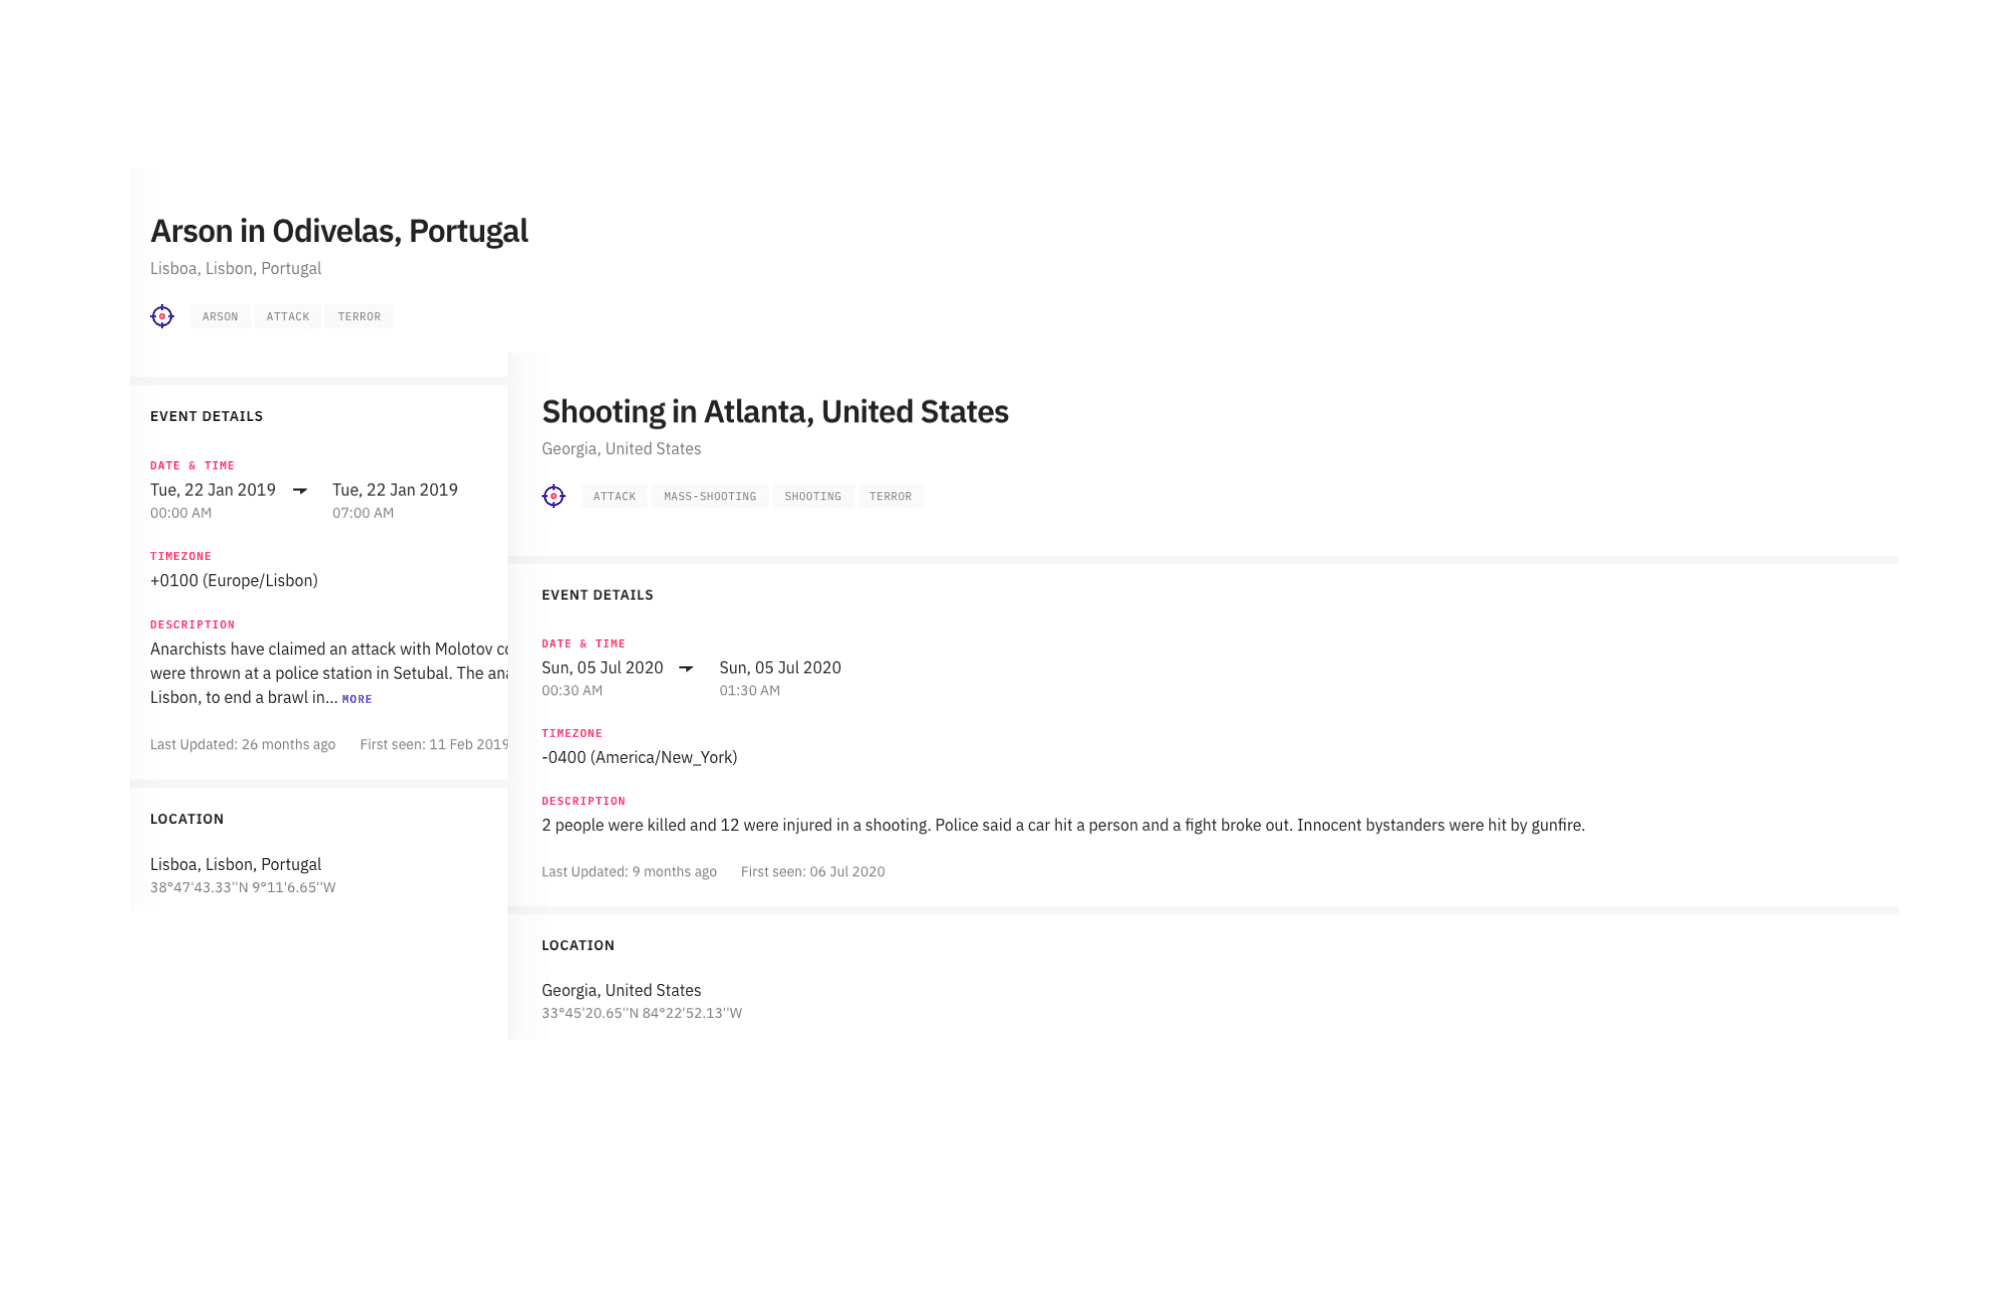The width and height of the screenshot is (1992, 1300).
Task: Select the ARSON tag
Action: [220, 317]
